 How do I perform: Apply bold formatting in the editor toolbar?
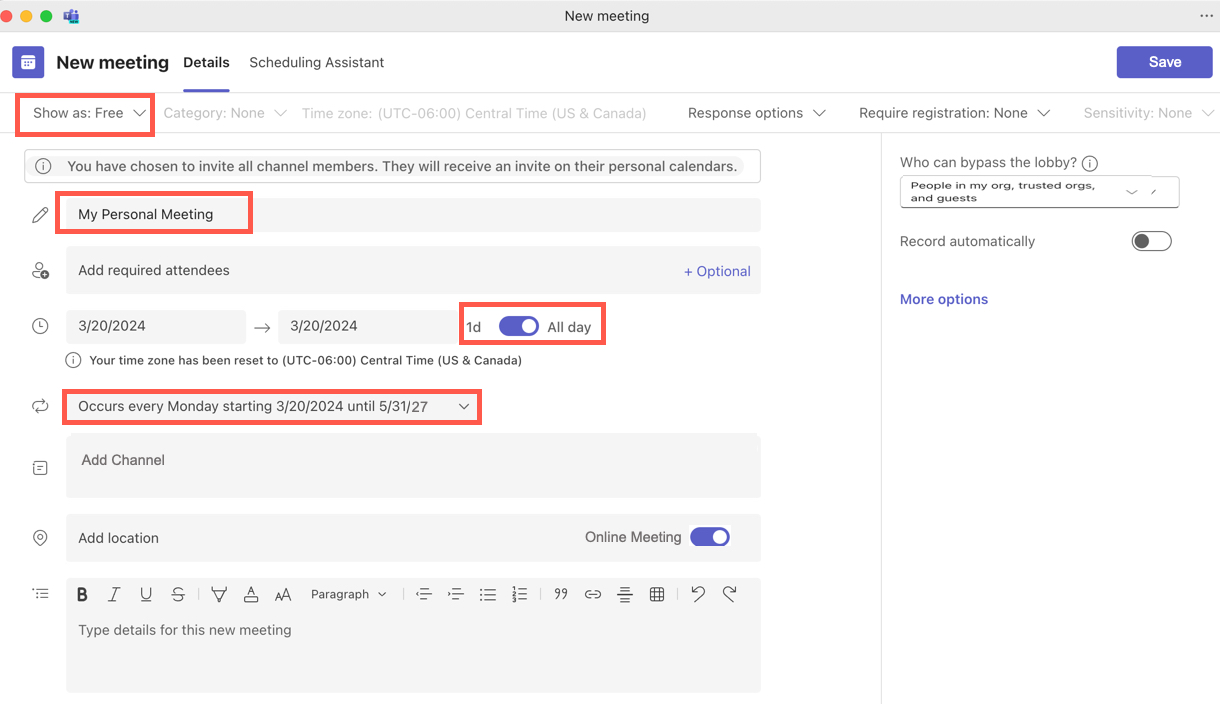click(x=83, y=594)
